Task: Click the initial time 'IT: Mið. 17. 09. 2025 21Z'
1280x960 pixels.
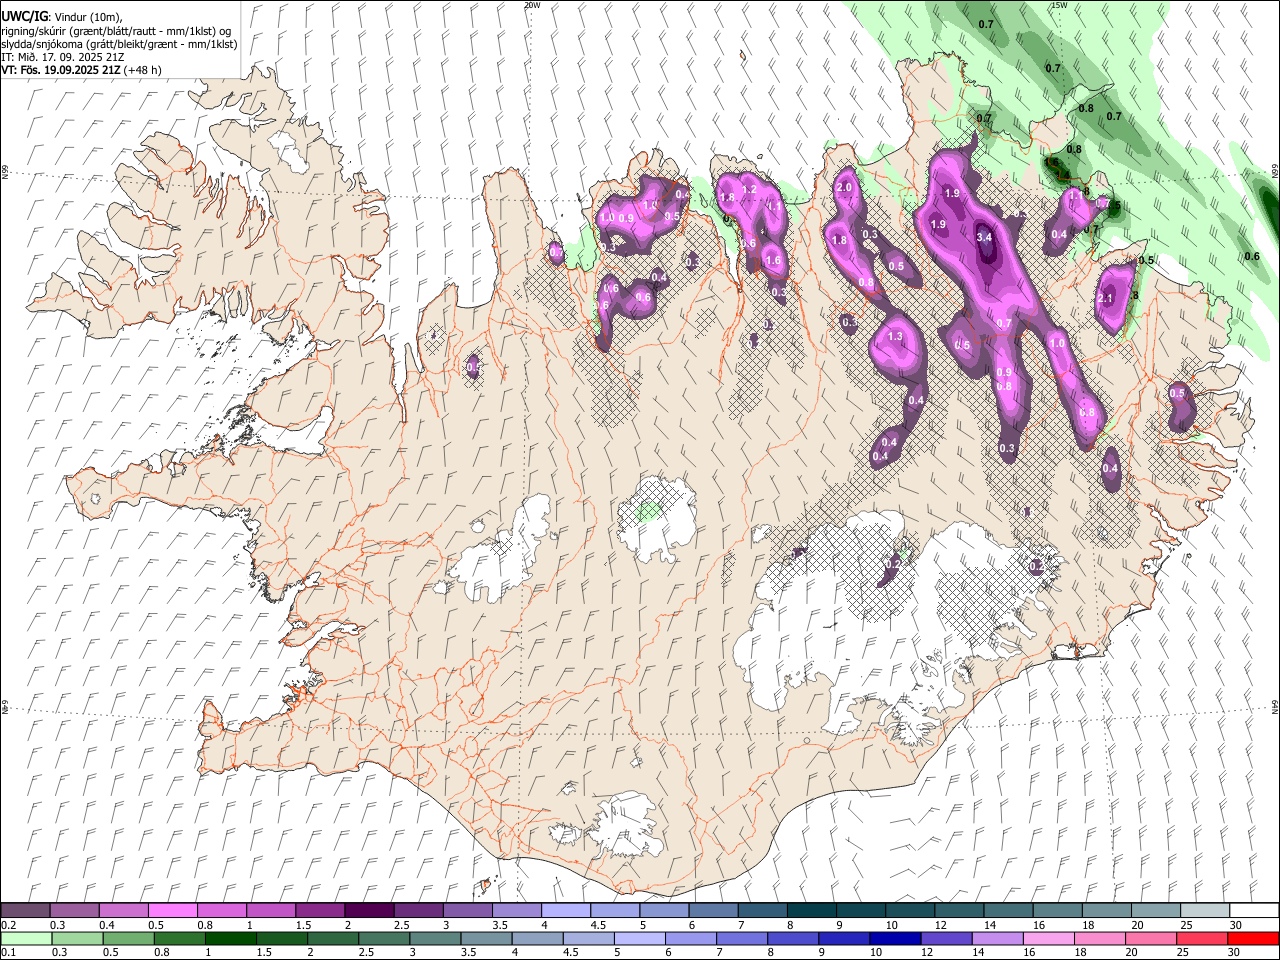Action: [63, 57]
